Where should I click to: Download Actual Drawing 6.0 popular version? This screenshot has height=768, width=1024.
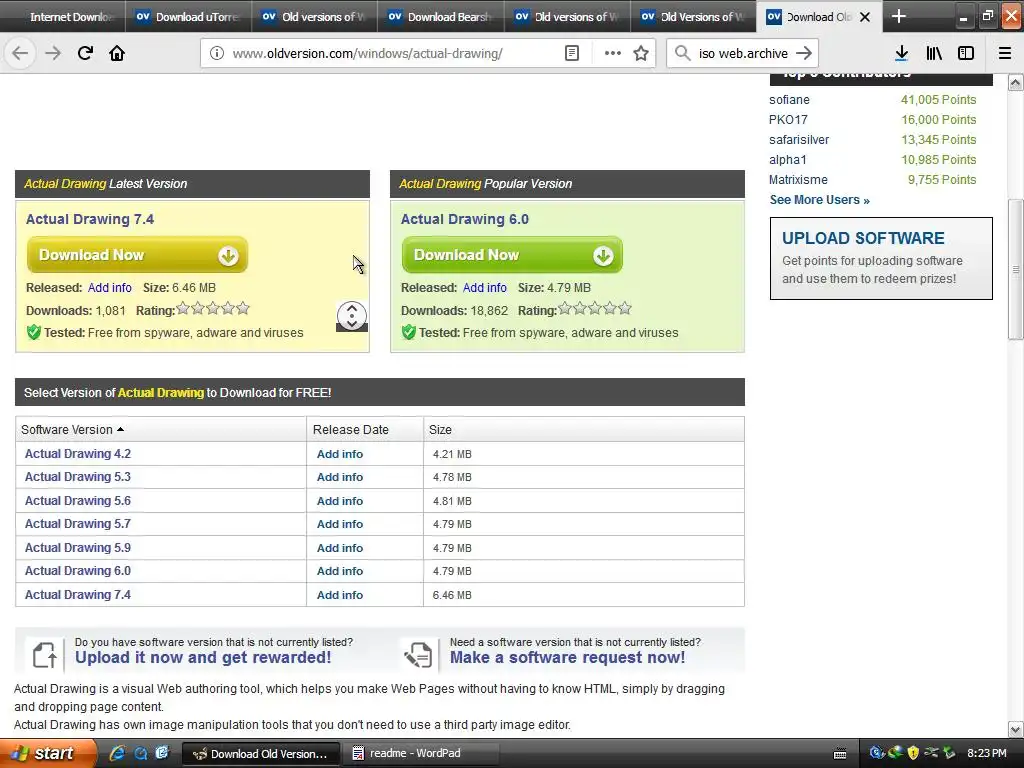(512, 255)
